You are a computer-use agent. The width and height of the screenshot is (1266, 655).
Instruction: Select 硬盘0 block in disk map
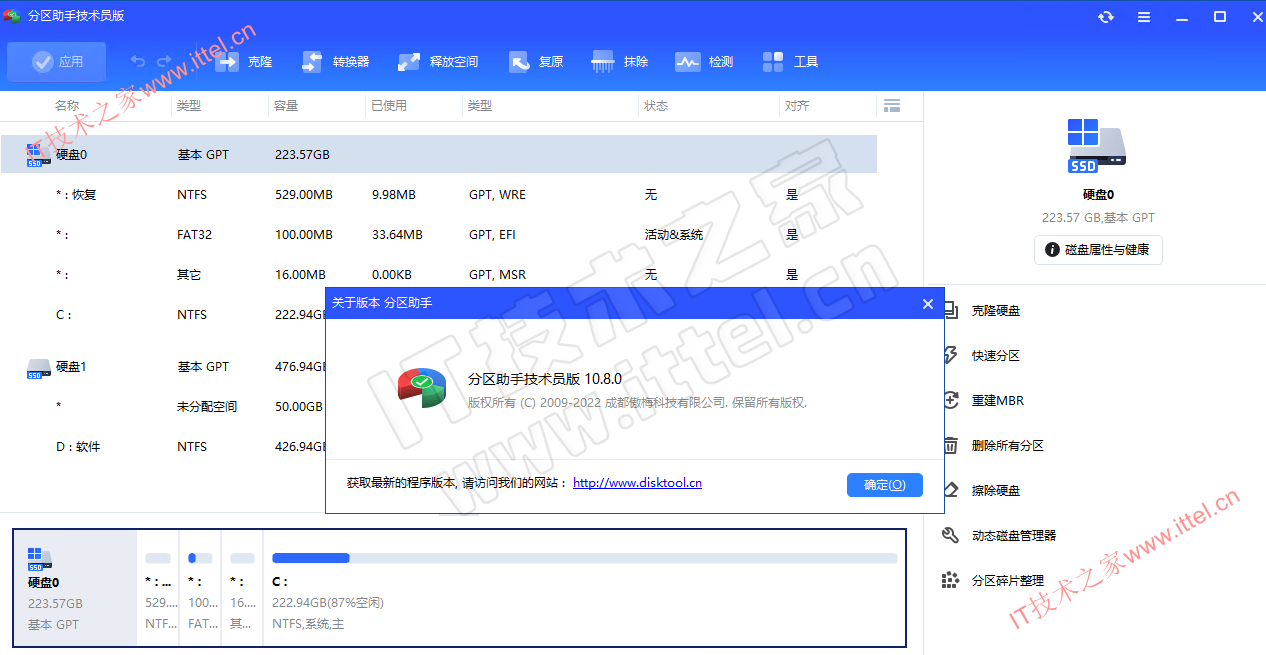75,587
